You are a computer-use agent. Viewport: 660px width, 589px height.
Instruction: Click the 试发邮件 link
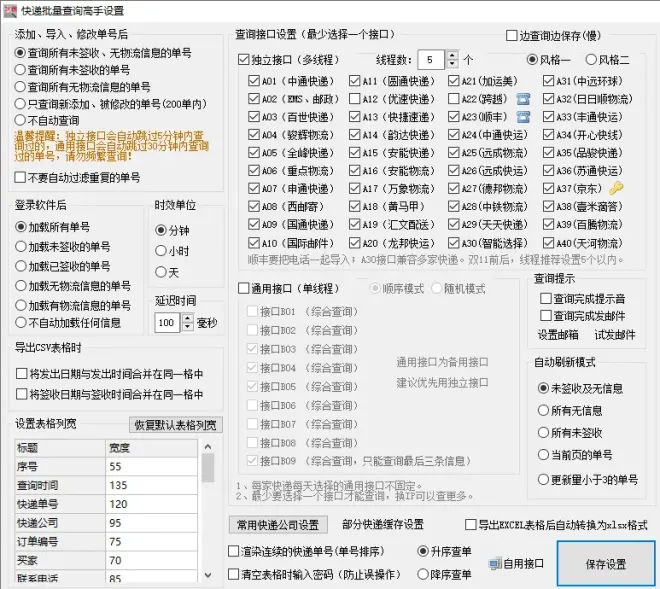616,334
